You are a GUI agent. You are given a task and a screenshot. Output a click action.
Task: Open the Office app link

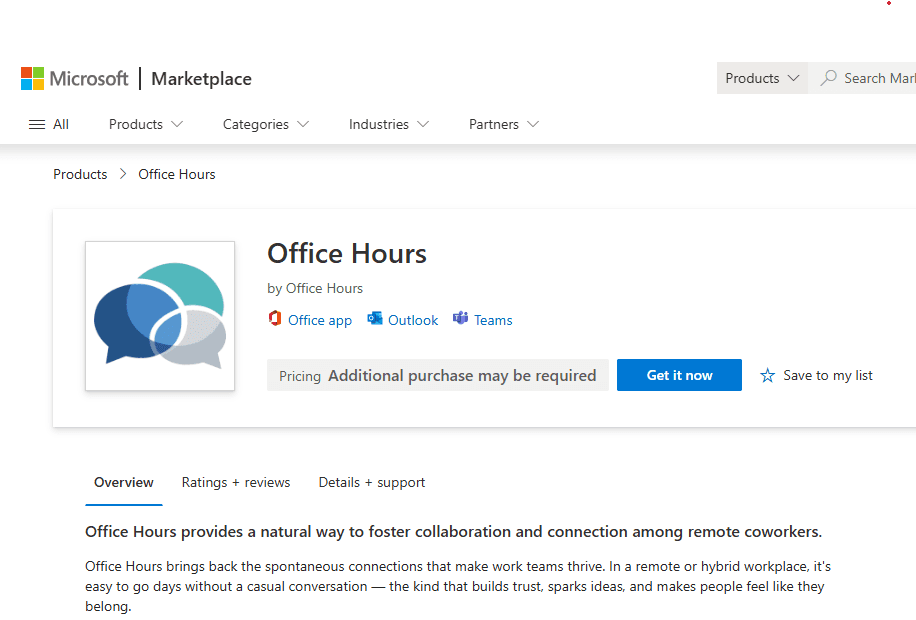(320, 320)
